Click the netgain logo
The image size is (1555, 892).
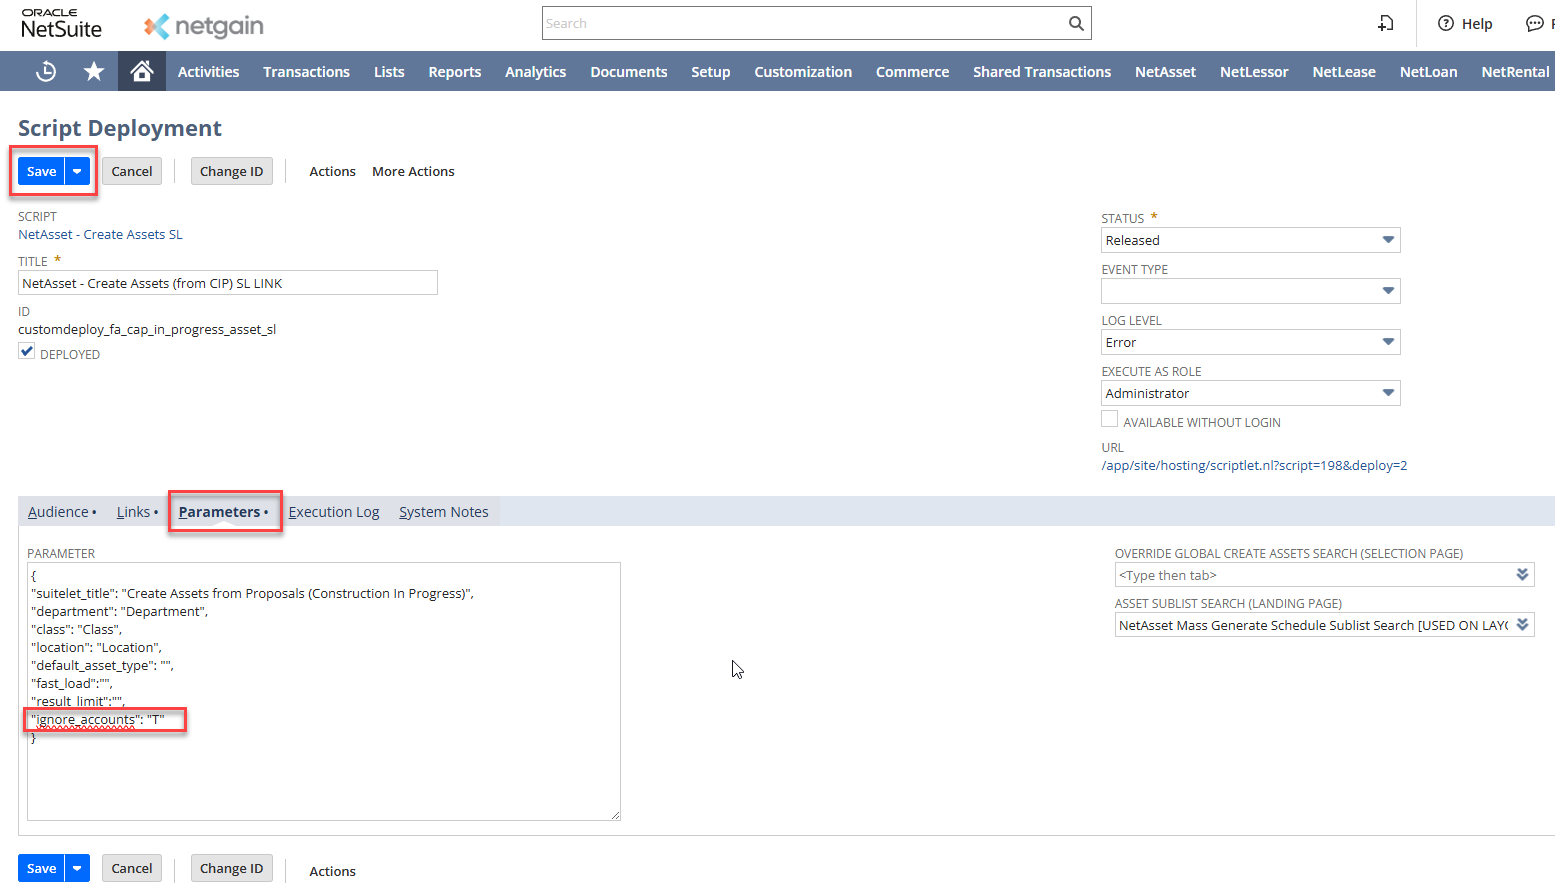pyautogui.click(x=204, y=26)
